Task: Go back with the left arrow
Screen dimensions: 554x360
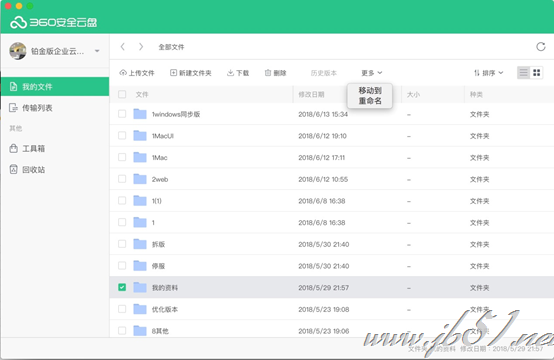Action: click(x=123, y=47)
